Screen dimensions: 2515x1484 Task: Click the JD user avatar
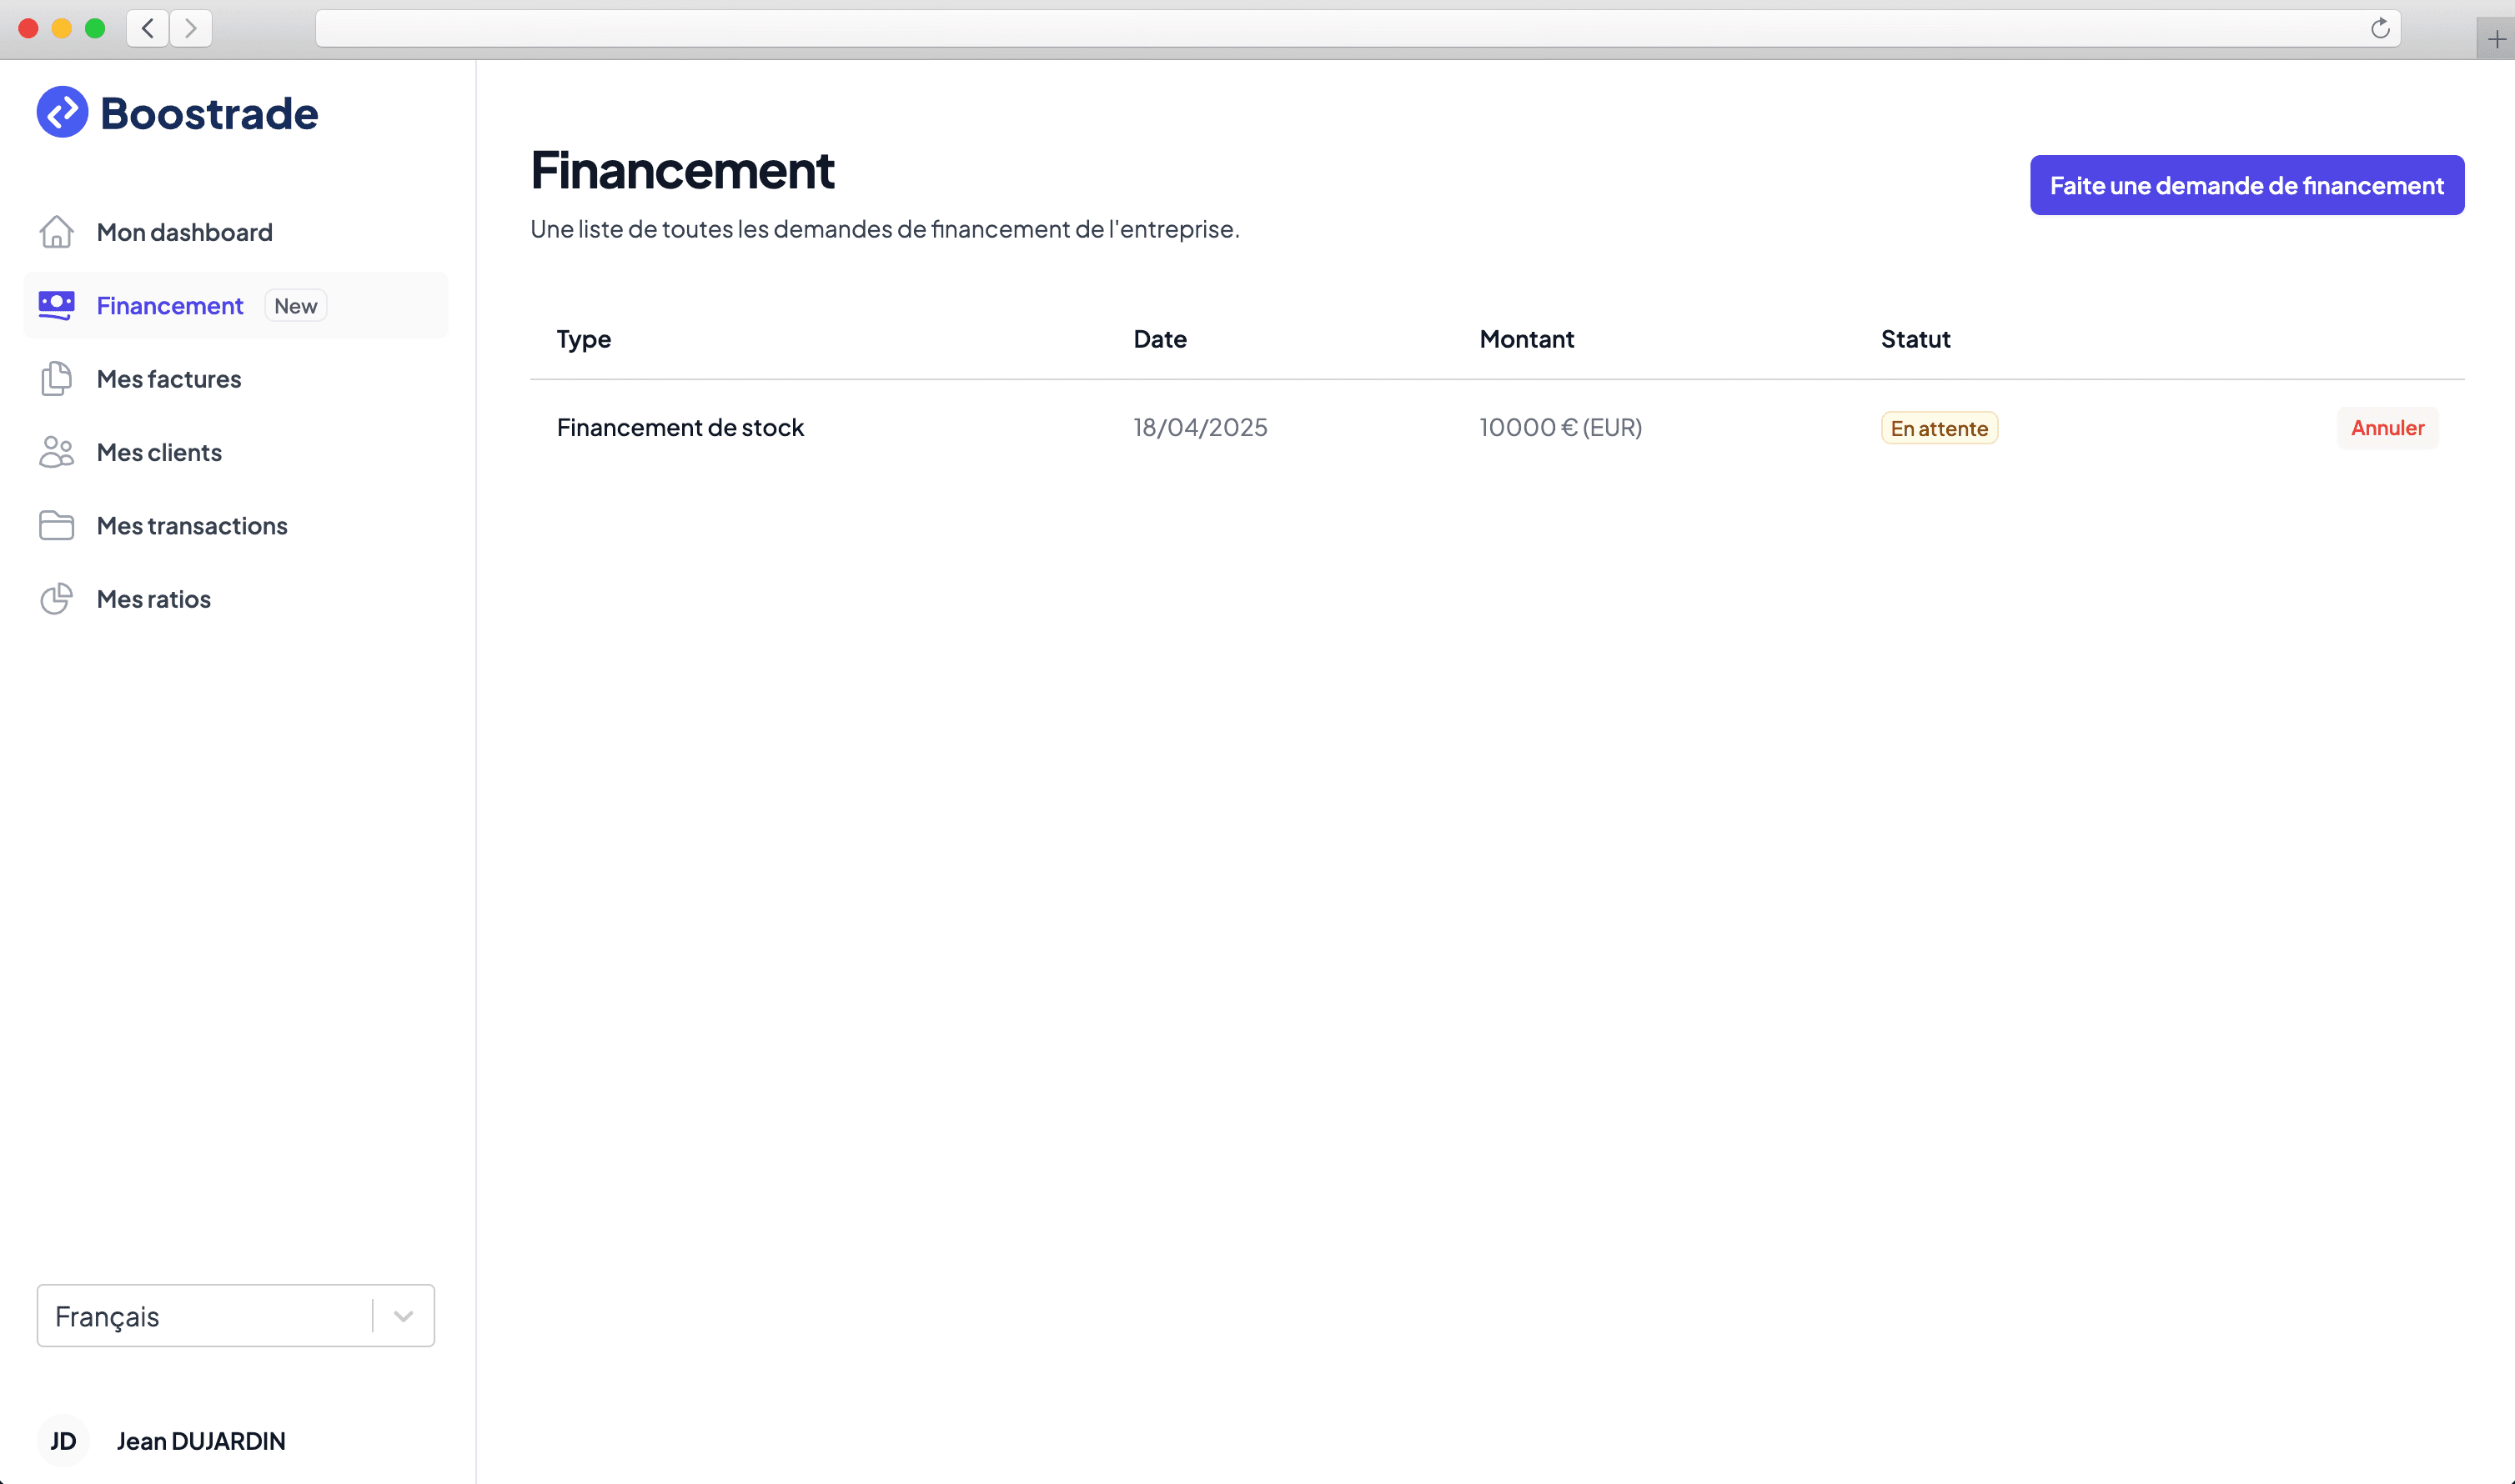pyautogui.click(x=63, y=1441)
